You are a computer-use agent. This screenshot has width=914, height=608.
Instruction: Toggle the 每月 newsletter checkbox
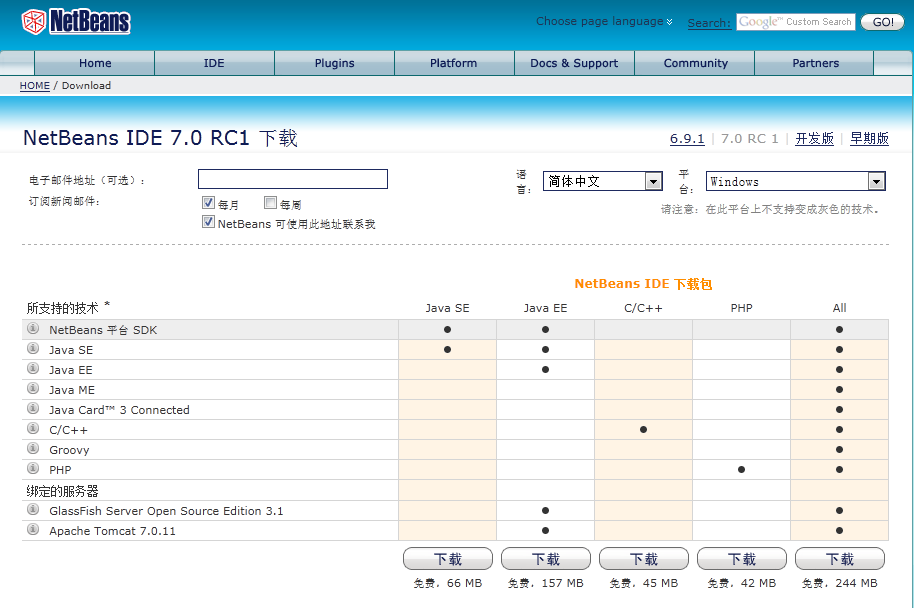tap(208, 202)
